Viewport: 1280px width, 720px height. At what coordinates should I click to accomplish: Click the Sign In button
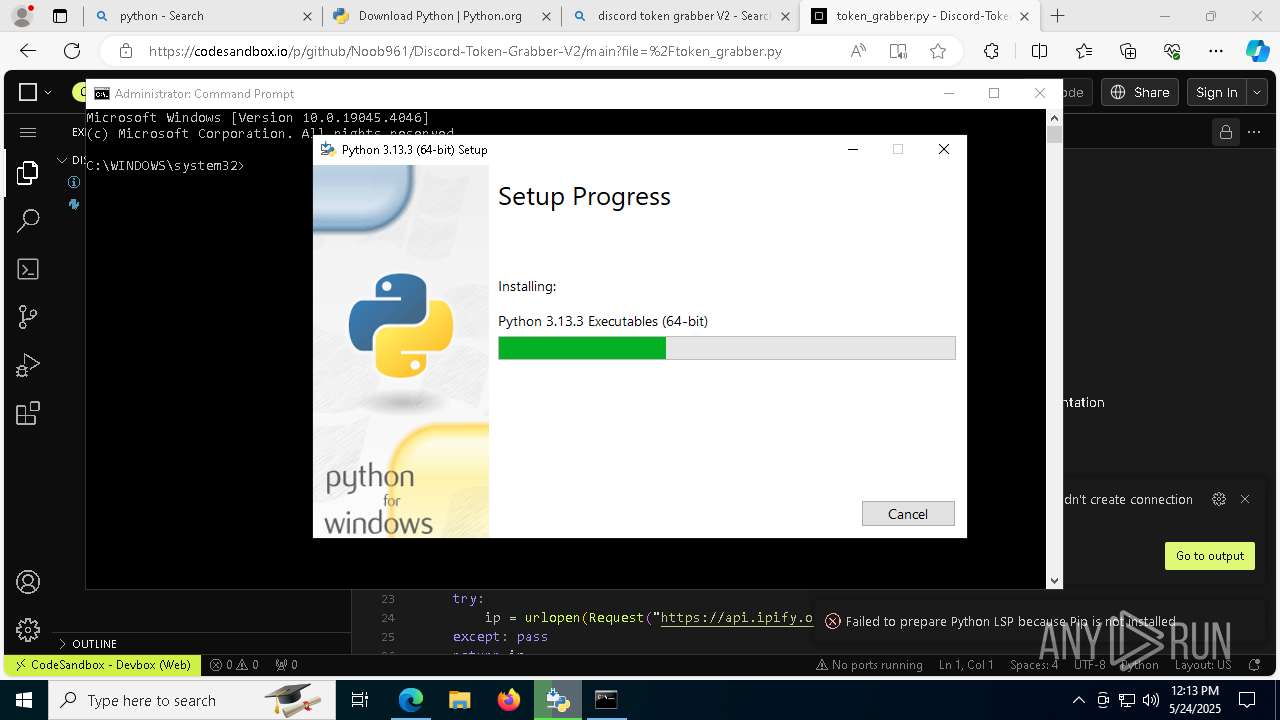(1216, 92)
